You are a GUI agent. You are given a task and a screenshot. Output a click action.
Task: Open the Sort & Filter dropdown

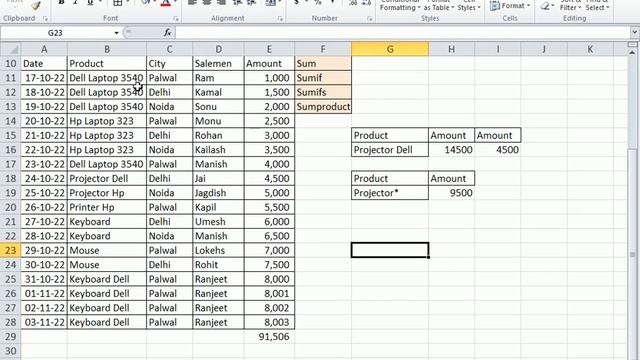570,5
